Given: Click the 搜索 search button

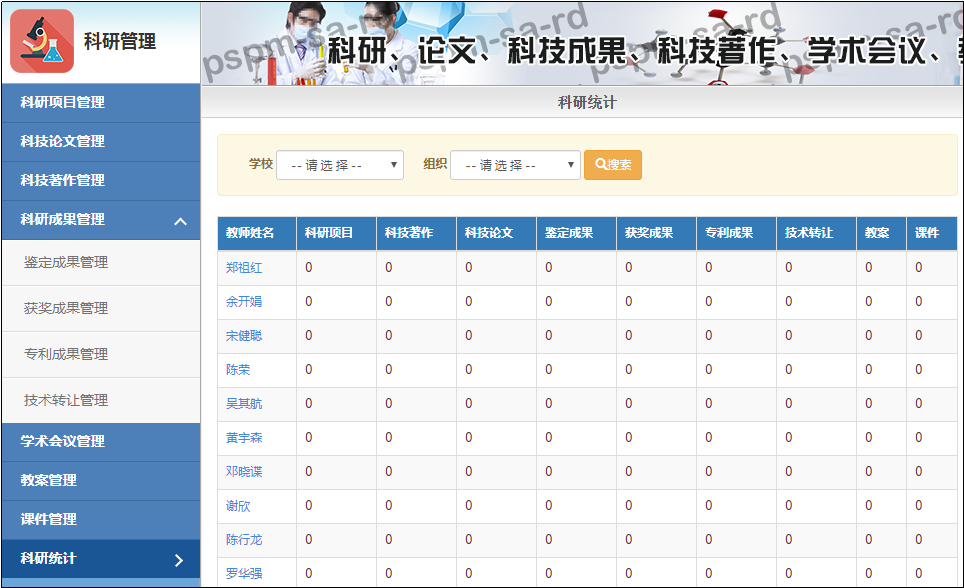Looking at the screenshot, I should [613, 165].
